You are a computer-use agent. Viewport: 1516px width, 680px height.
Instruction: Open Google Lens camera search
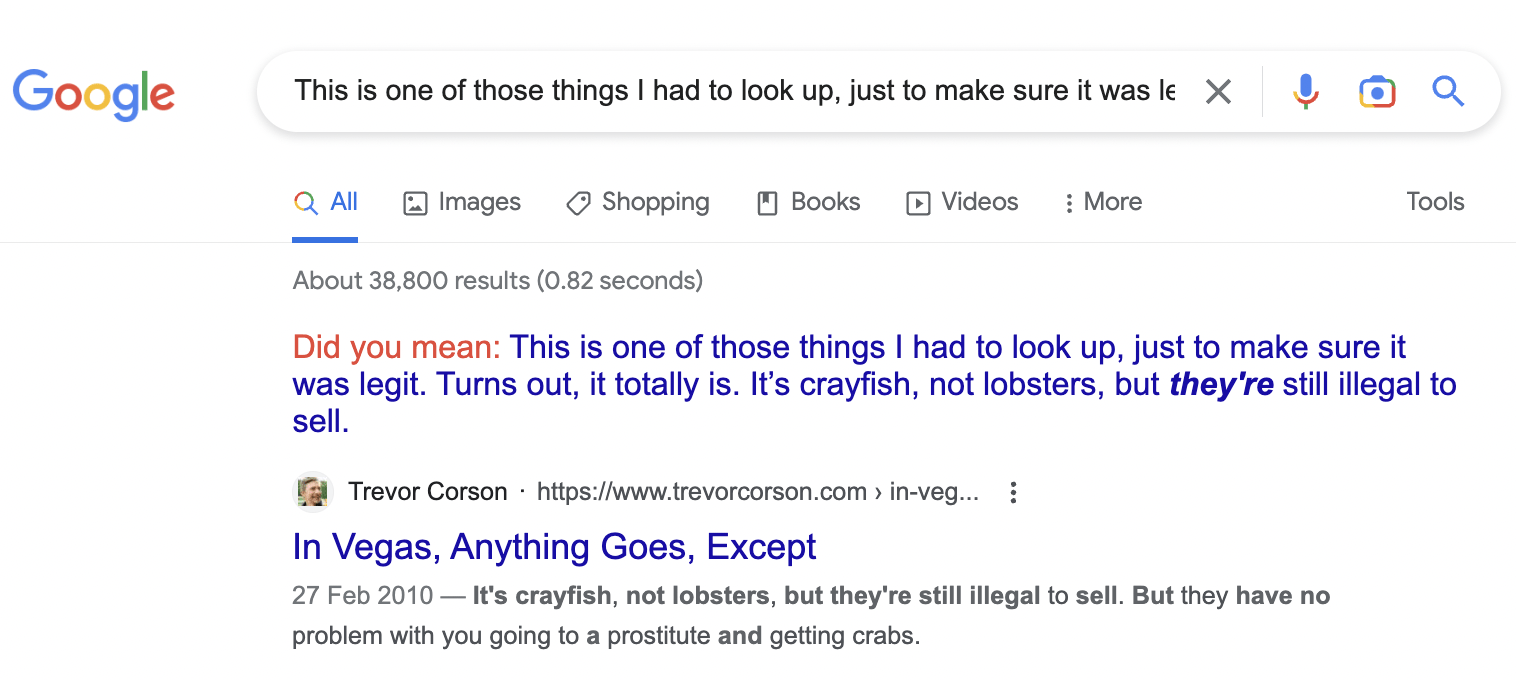(x=1376, y=91)
